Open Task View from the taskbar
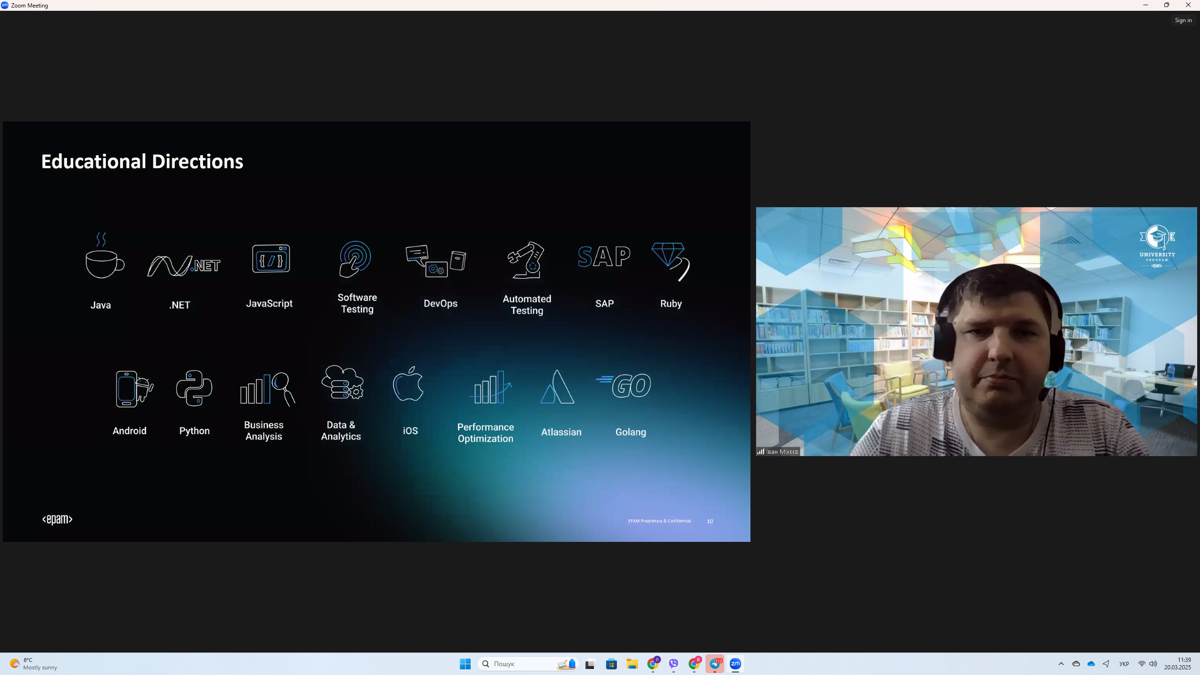 (x=590, y=664)
